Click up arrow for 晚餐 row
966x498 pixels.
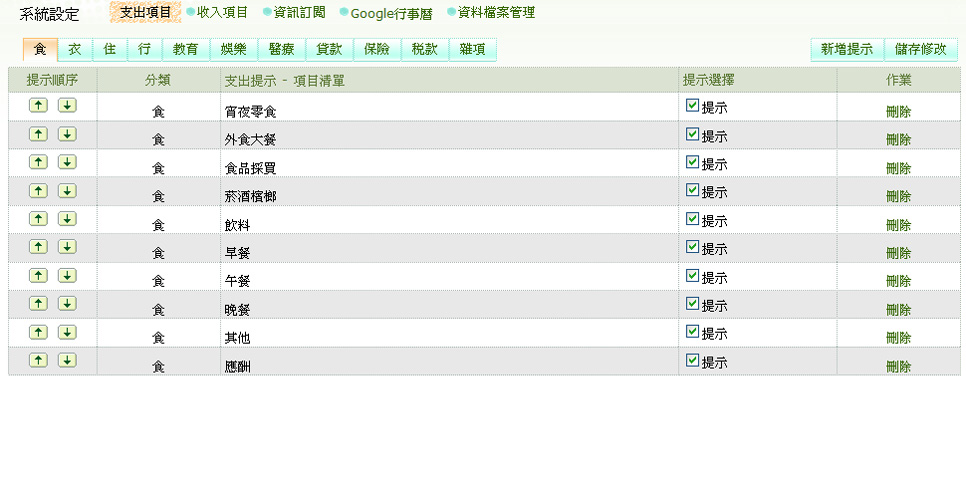[x=38, y=303]
